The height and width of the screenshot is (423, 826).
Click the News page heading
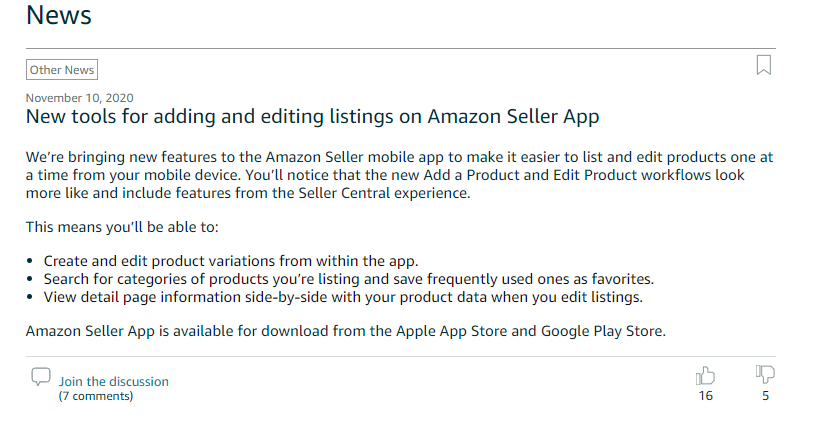59,16
